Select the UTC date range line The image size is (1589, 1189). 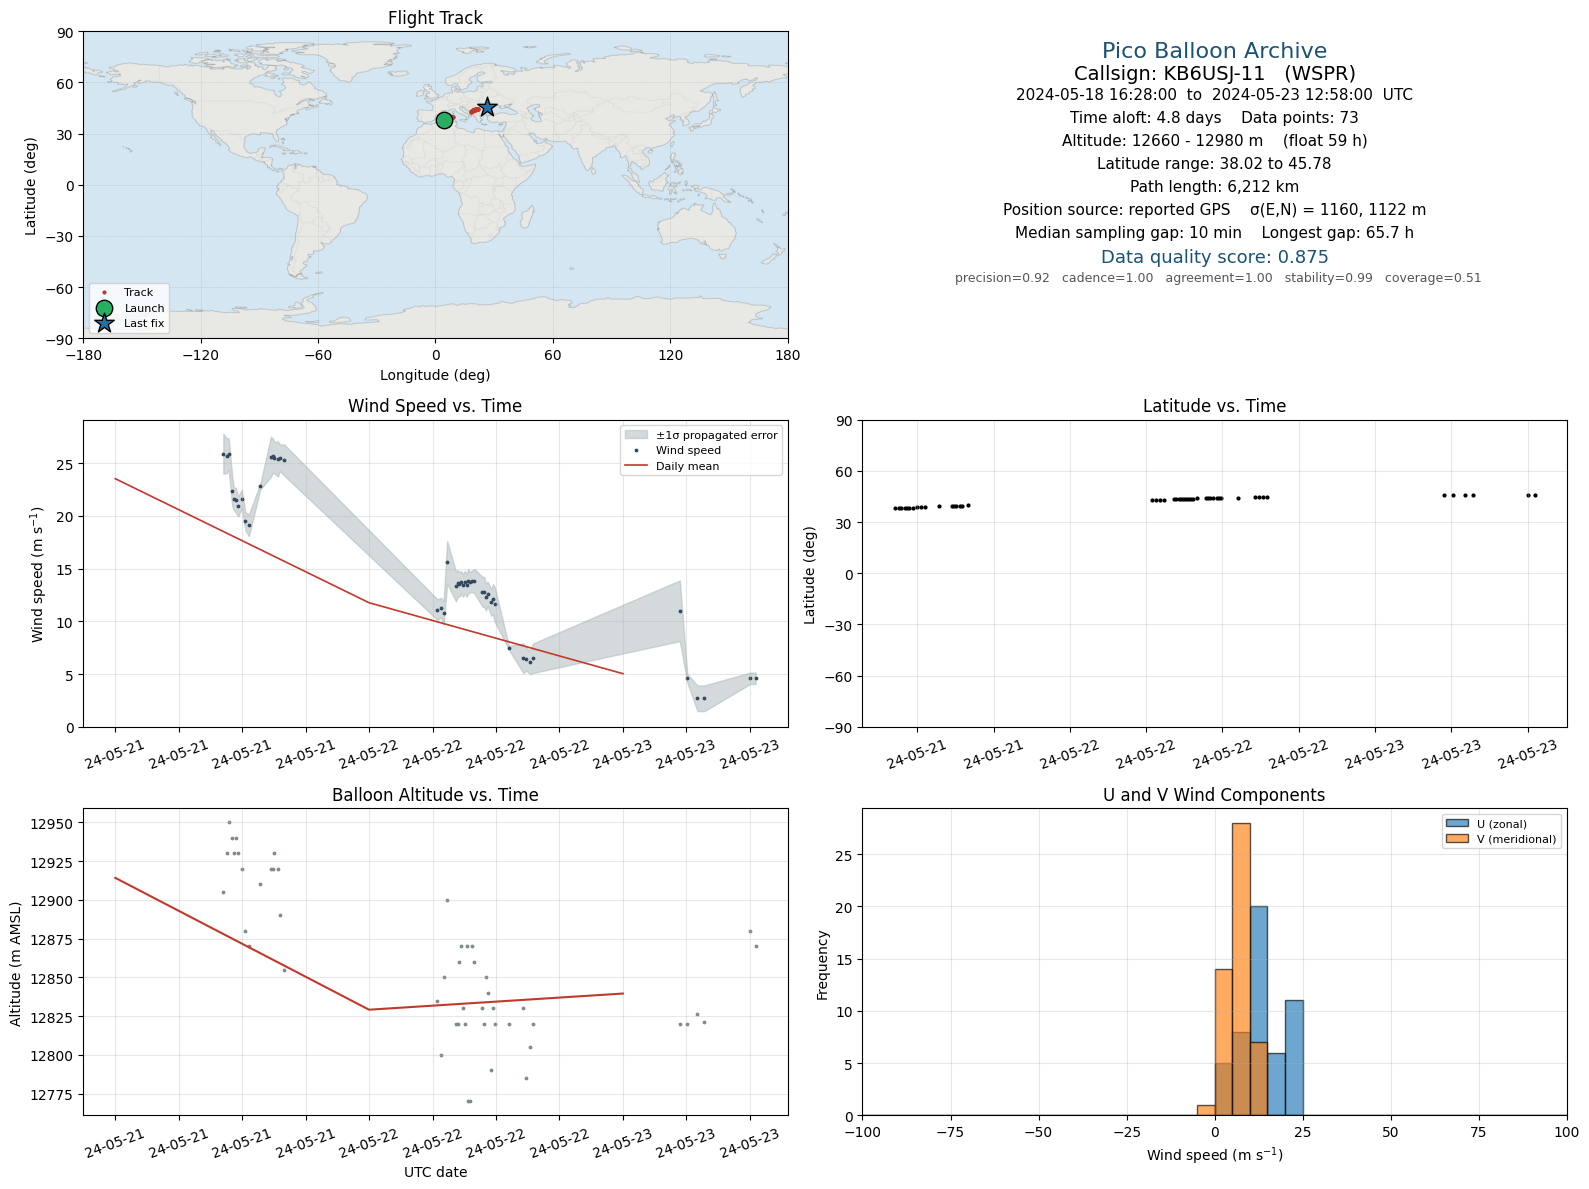pos(1214,95)
